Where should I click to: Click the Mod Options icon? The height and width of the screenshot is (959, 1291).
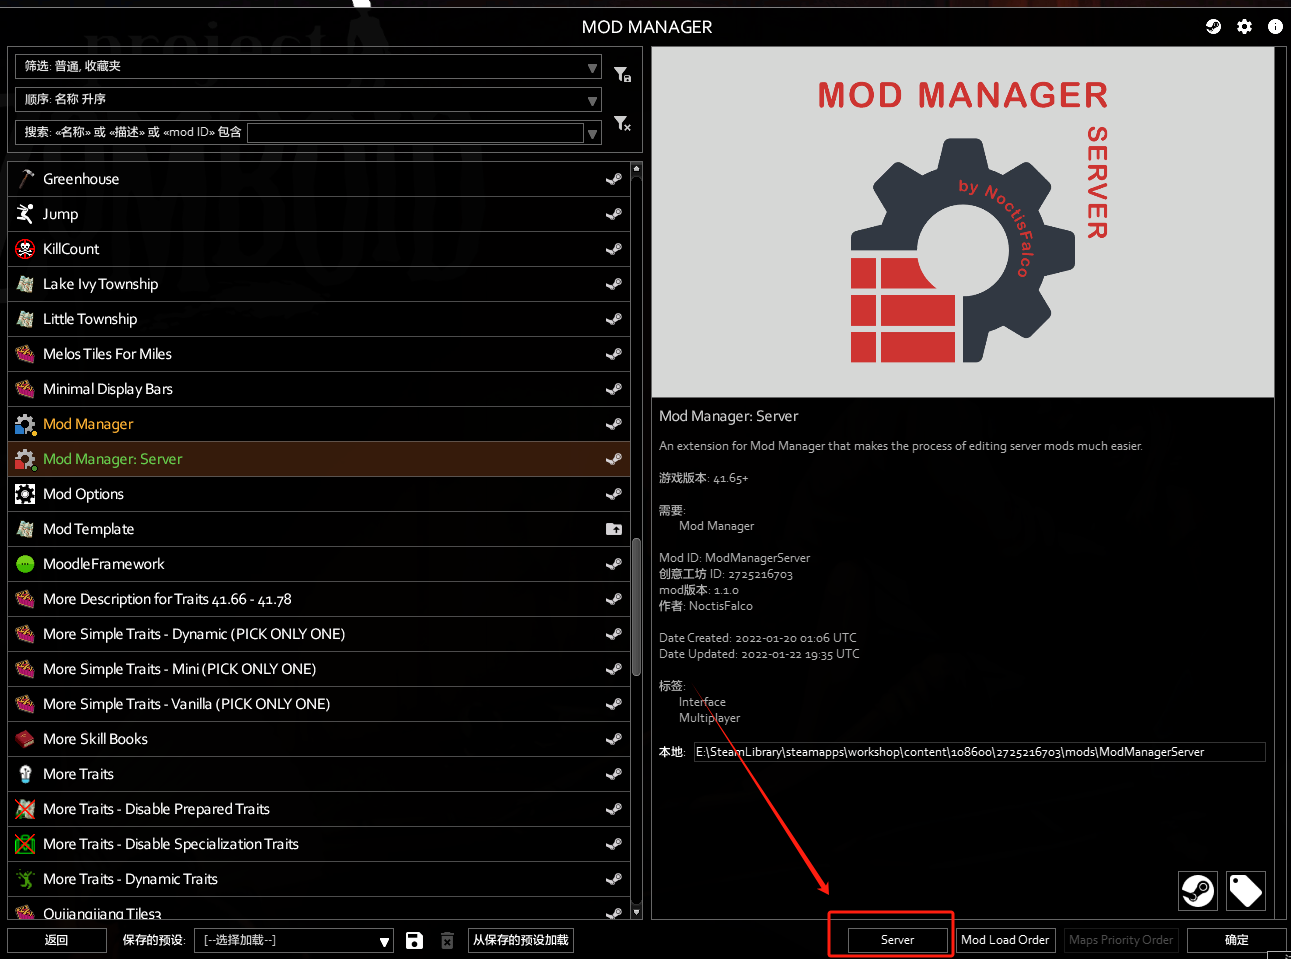point(25,494)
